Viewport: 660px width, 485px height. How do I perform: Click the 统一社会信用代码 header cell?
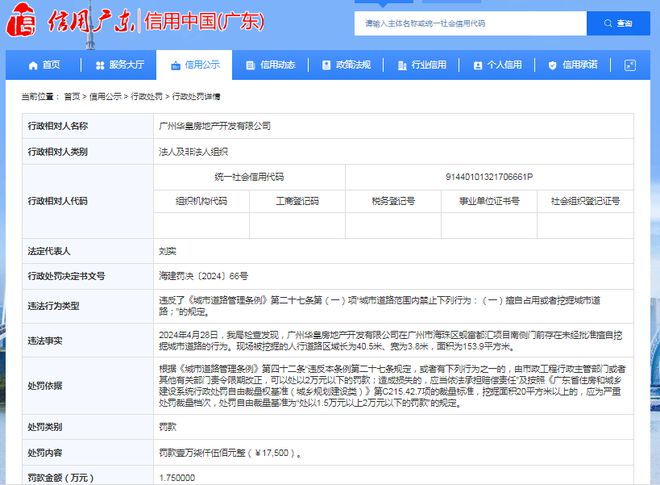pyautogui.click(x=249, y=177)
